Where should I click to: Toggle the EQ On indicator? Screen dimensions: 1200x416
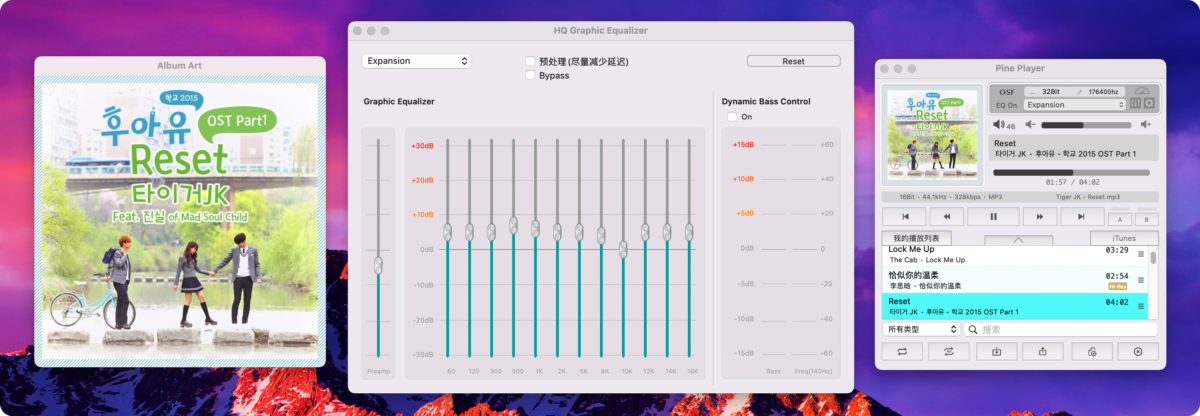point(1006,105)
